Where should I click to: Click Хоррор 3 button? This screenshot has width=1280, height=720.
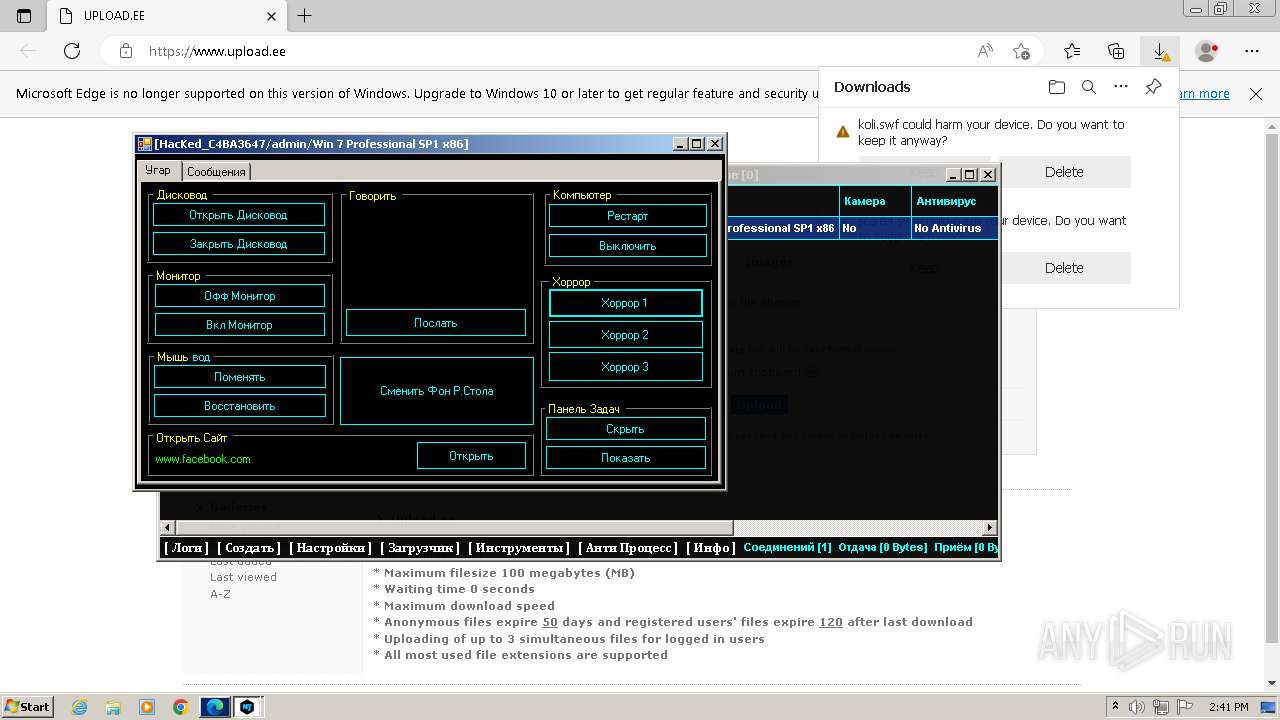coord(625,367)
